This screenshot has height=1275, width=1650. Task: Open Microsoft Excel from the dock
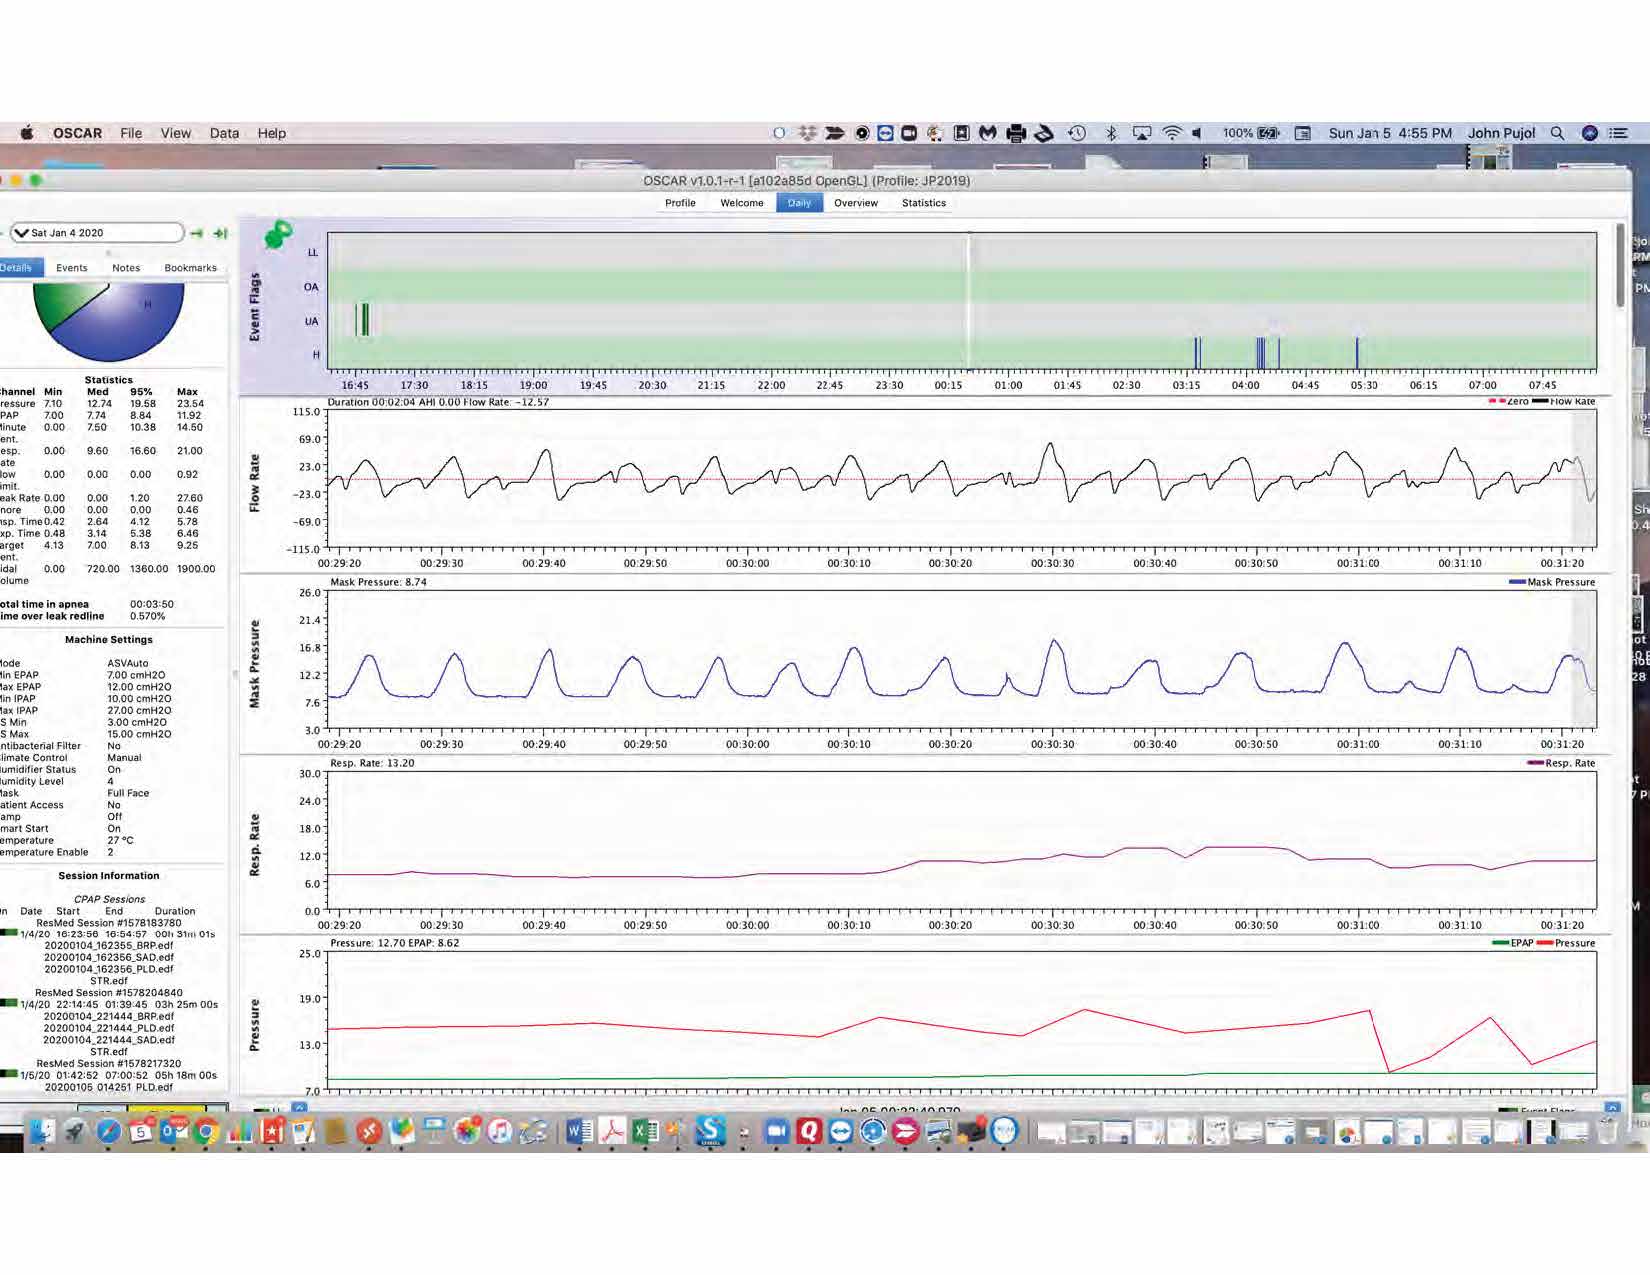click(645, 1131)
